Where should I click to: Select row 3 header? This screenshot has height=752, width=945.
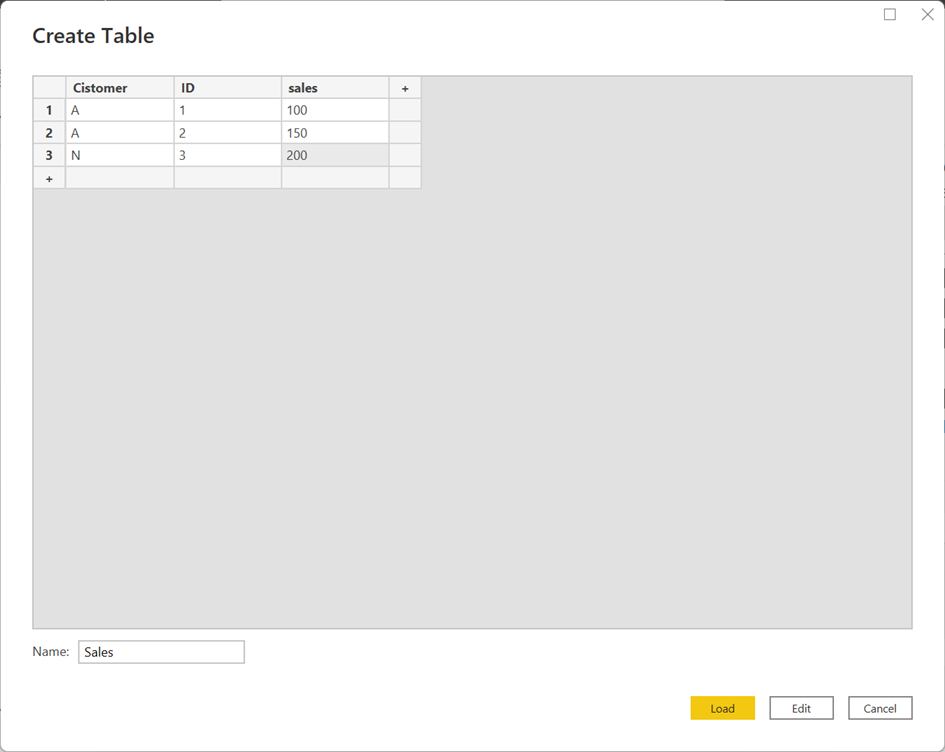point(49,155)
